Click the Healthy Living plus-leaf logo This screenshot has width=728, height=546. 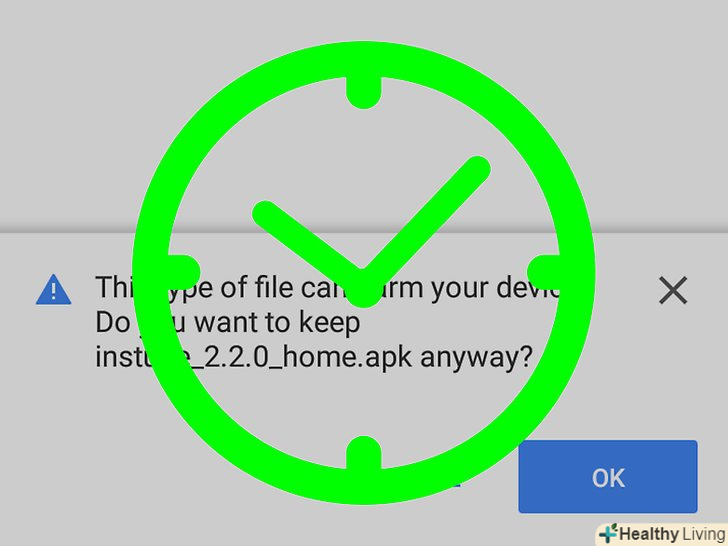[608, 533]
